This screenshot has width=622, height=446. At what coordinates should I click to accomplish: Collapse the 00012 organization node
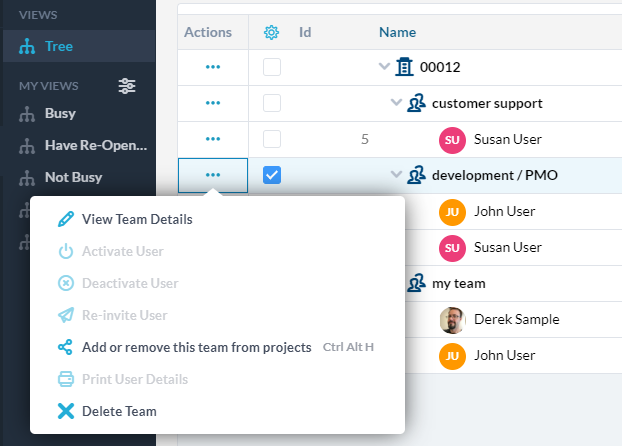coord(385,67)
